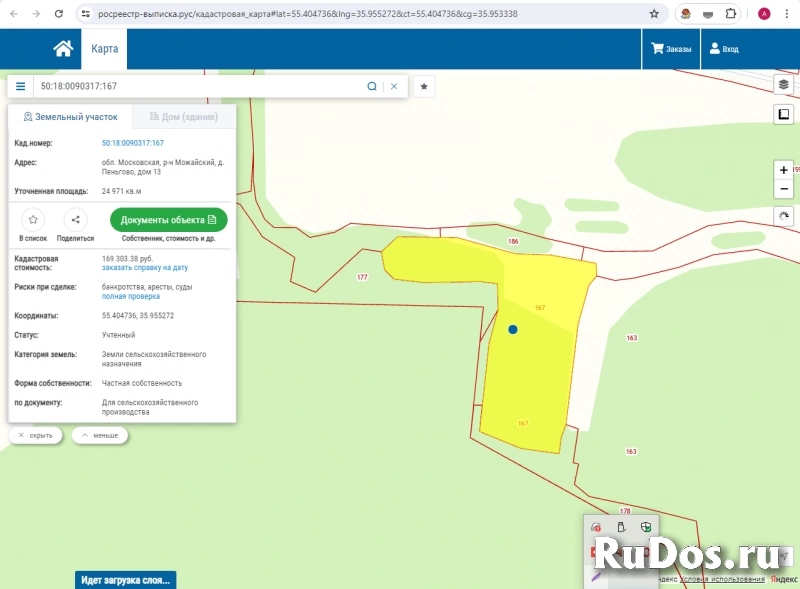Zoom in the map with the plus button
The height and width of the screenshot is (589, 800).
(x=784, y=170)
